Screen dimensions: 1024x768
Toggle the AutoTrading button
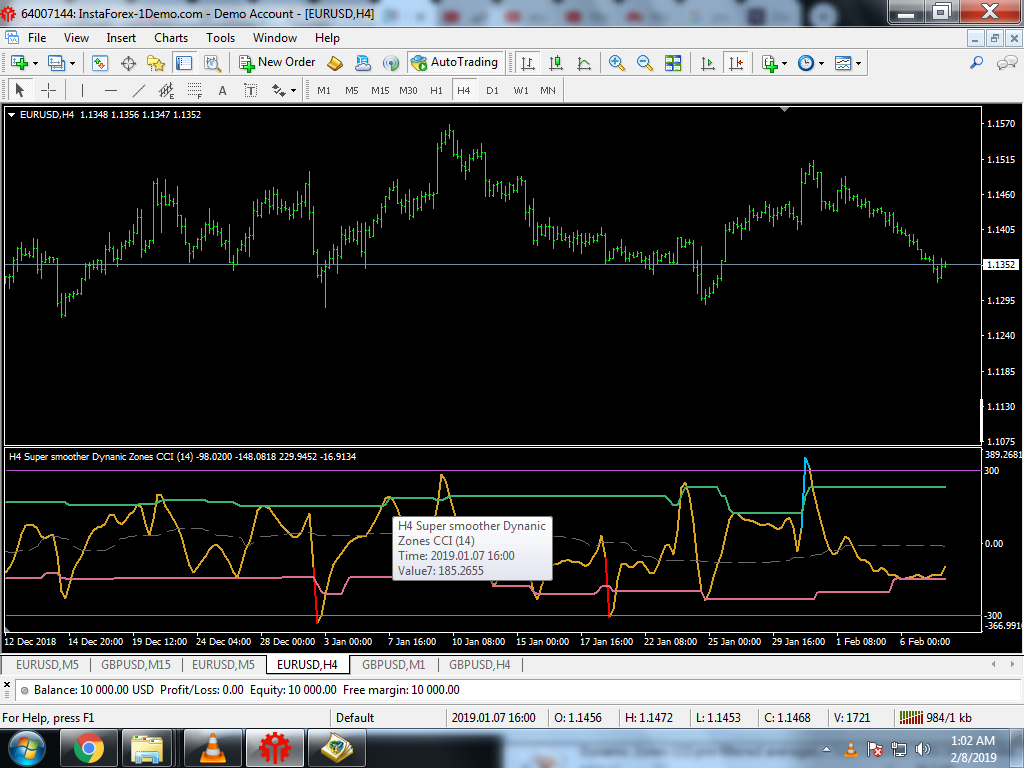(454, 62)
